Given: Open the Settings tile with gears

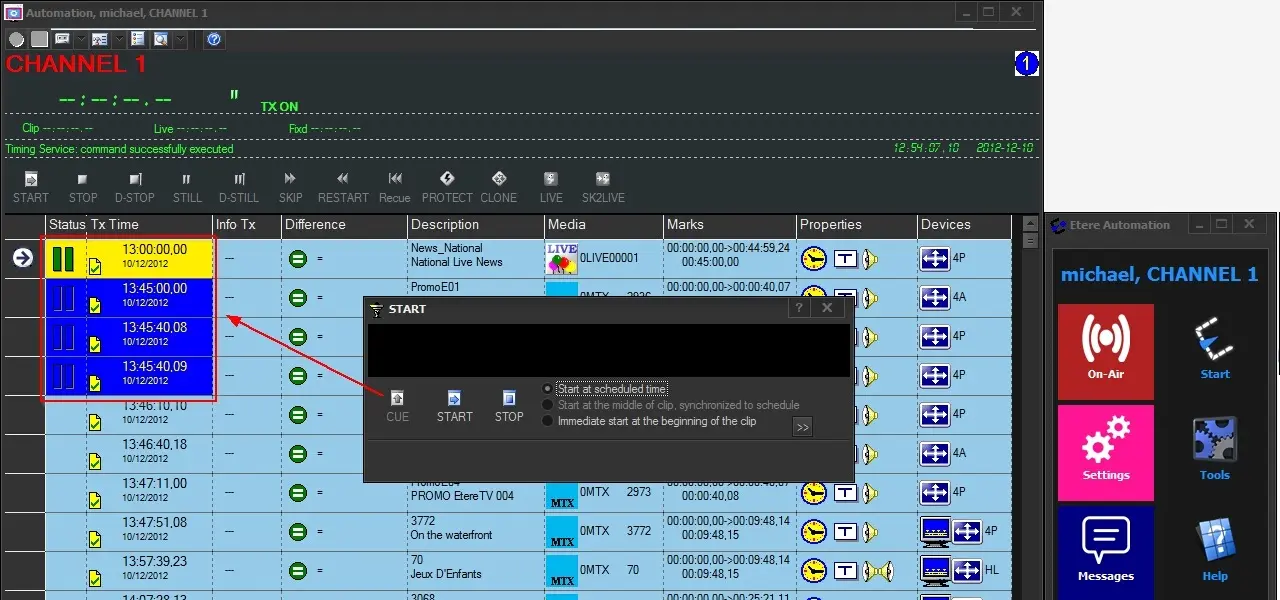Looking at the screenshot, I should [x=1105, y=452].
